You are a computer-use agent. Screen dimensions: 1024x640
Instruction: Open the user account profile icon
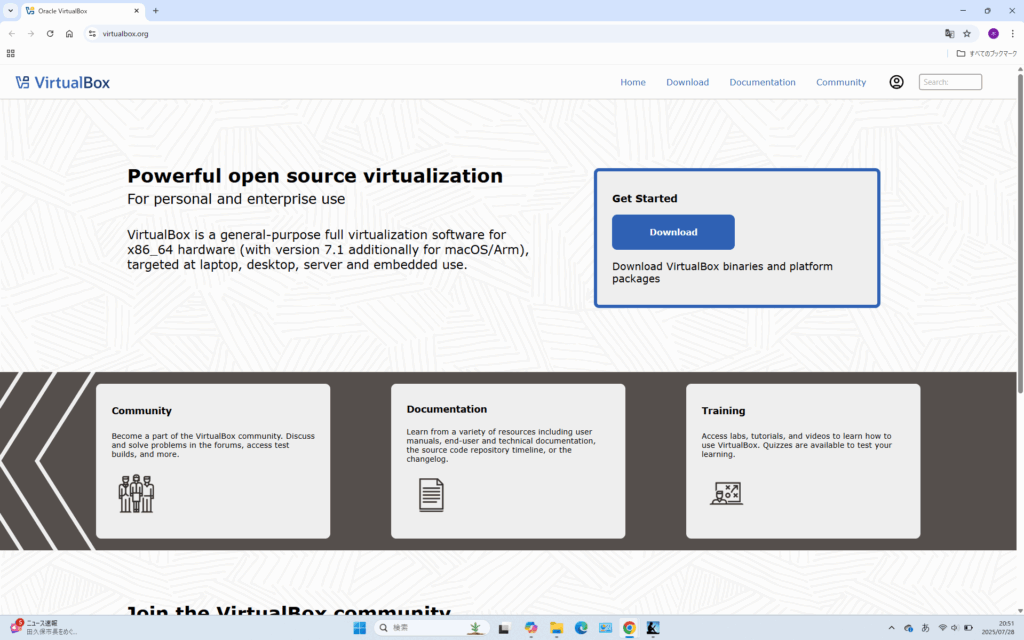(x=896, y=82)
